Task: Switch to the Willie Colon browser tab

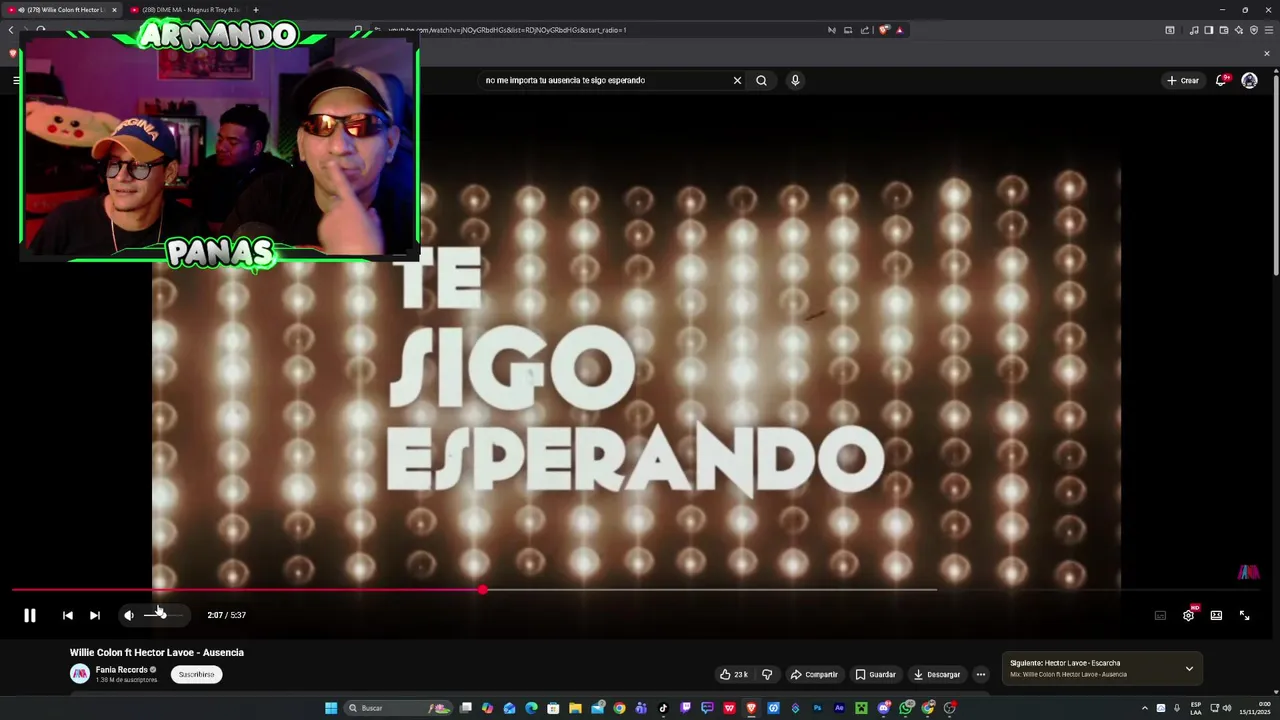Action: pyautogui.click(x=60, y=10)
